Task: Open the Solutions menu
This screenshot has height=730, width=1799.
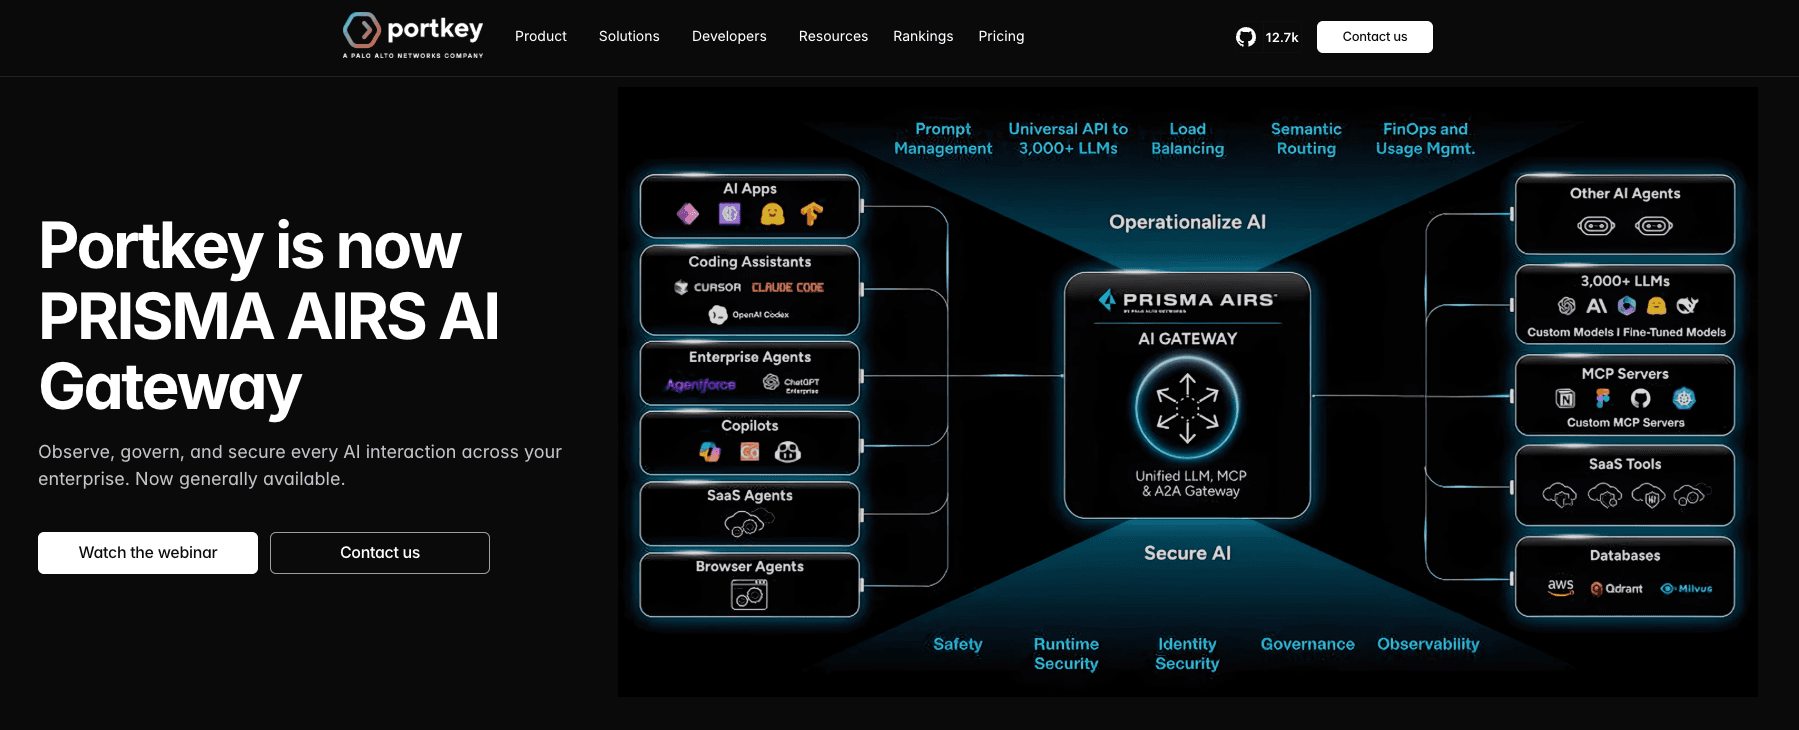Action: tap(629, 36)
